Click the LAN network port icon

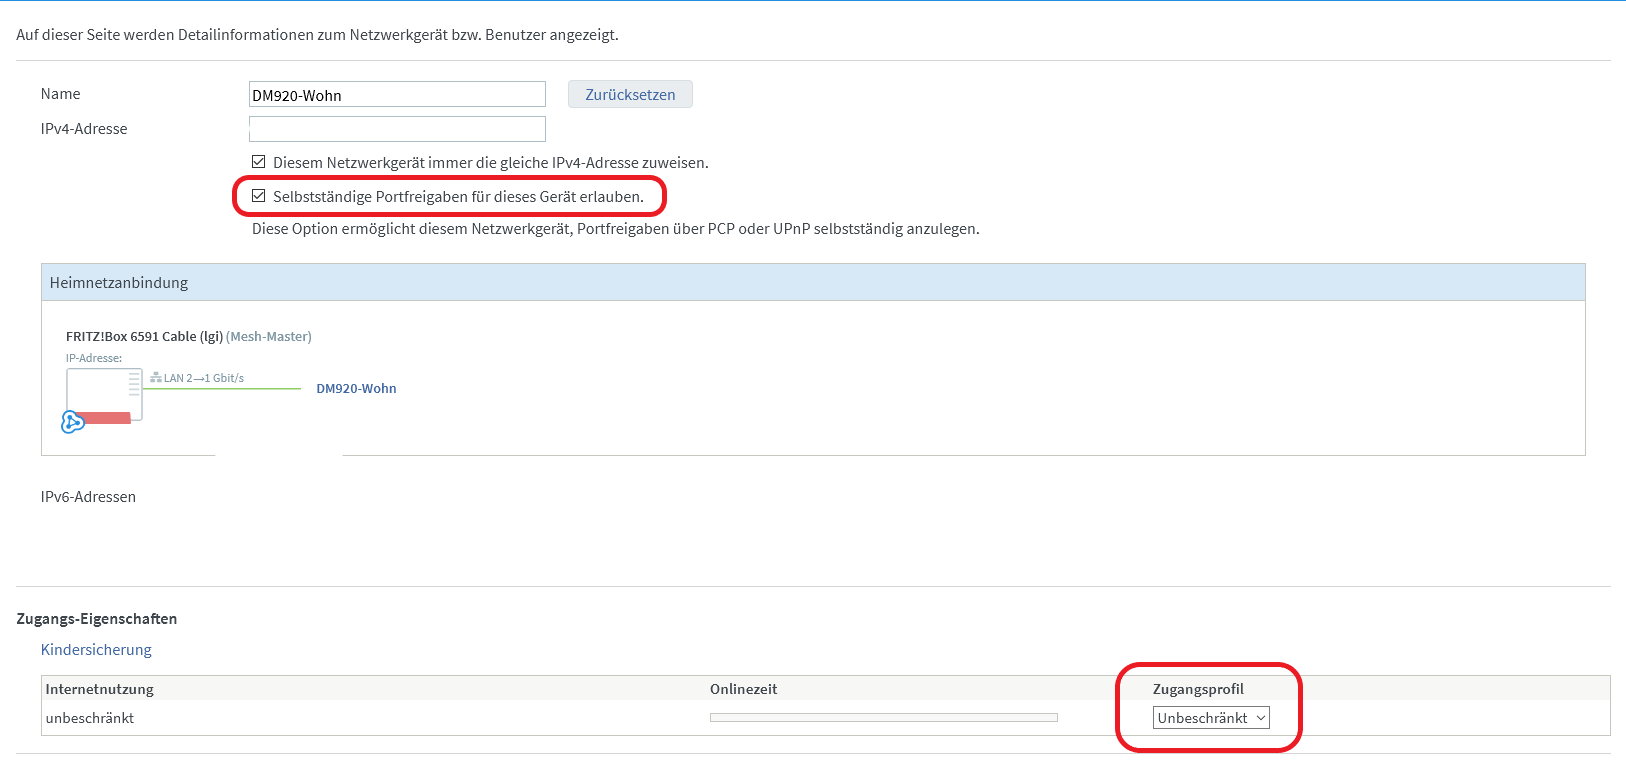[156, 378]
